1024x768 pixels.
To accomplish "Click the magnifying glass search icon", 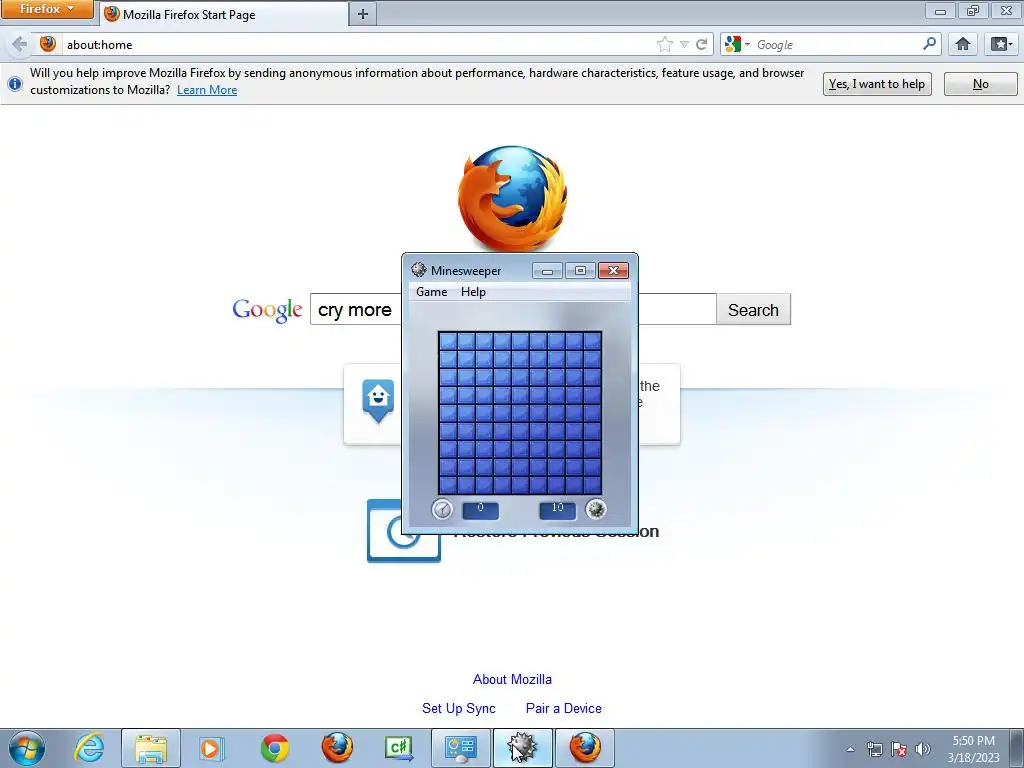I will 929,44.
